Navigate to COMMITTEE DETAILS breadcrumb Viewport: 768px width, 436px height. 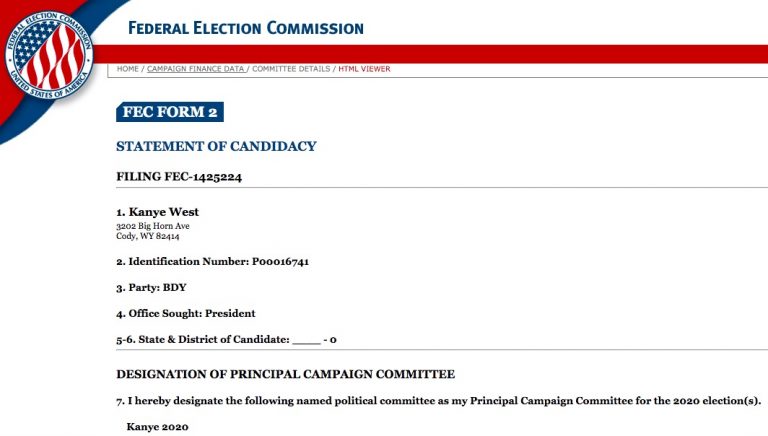(x=291, y=69)
